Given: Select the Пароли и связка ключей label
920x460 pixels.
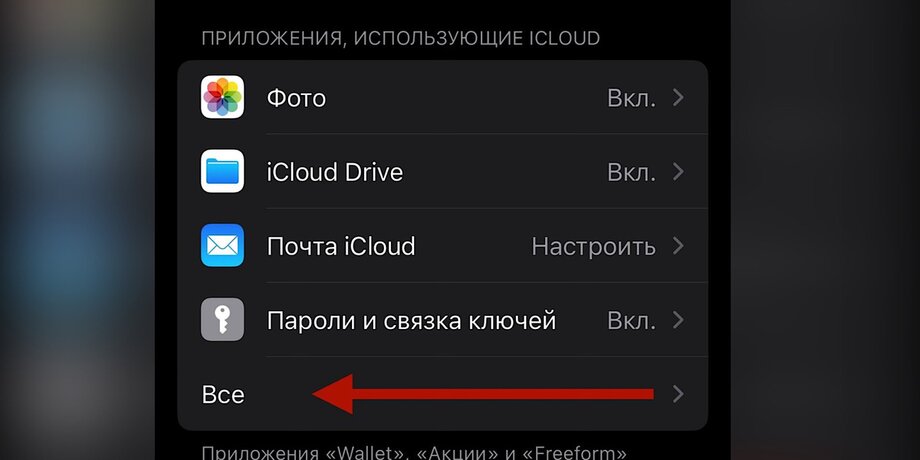Looking at the screenshot, I should 411,321.
